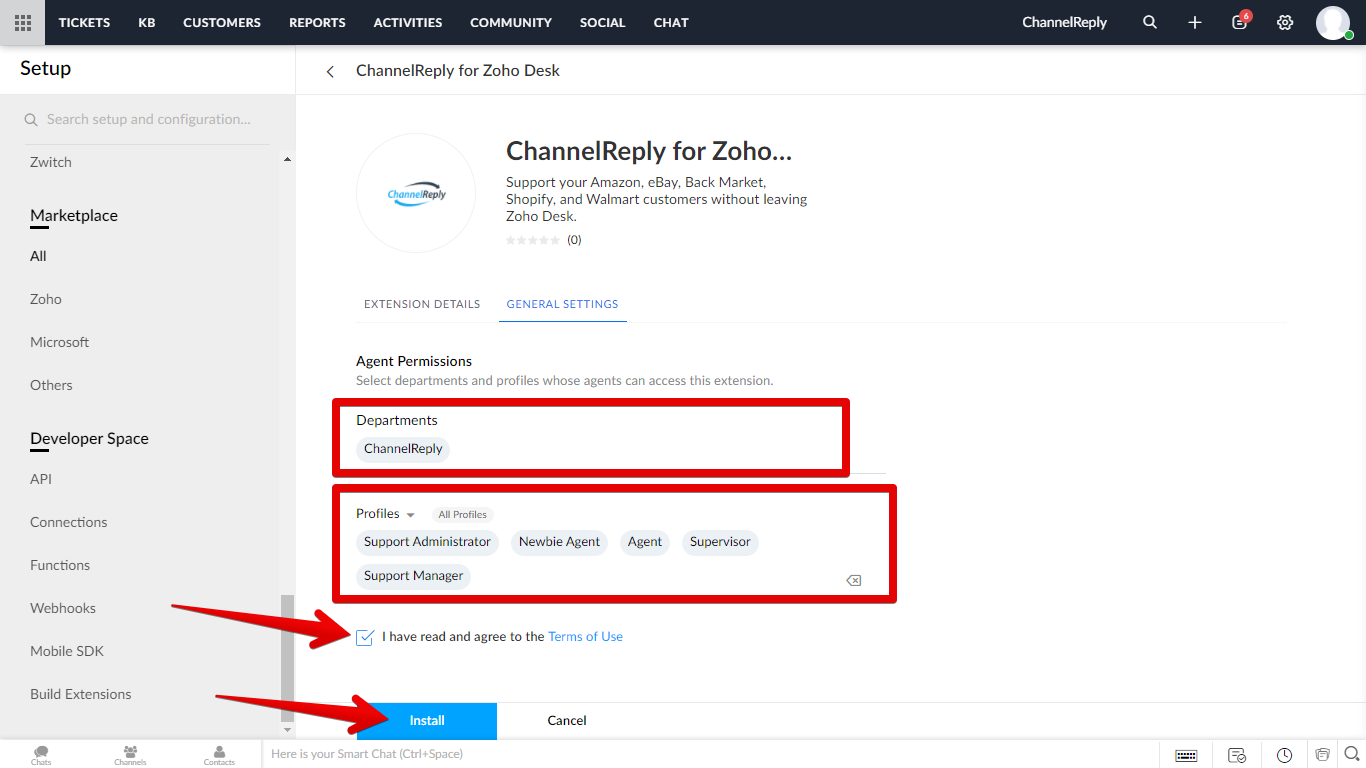Open the setup gear icon
This screenshot has height=768, width=1366.
[x=1285, y=22]
